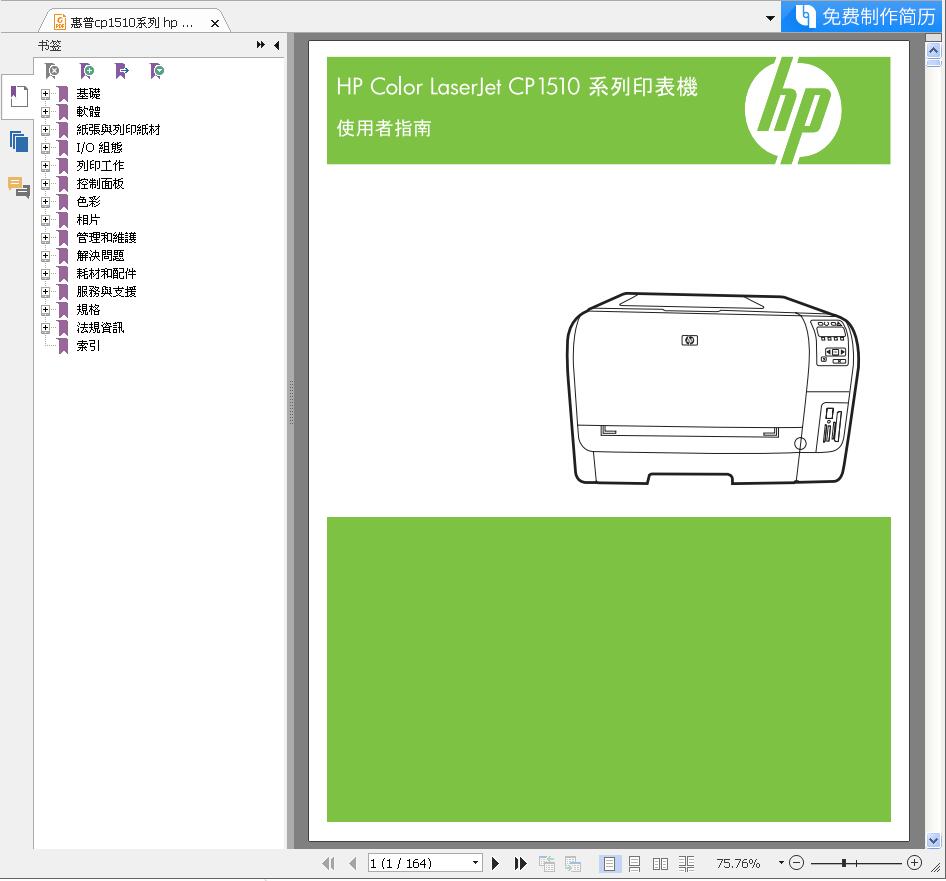
Task: Open the 解決問題 bookmark
Action: (100, 256)
